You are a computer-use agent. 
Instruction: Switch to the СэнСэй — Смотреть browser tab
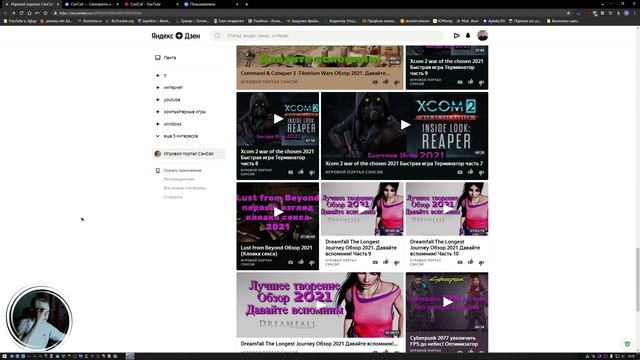click(x=91, y=4)
